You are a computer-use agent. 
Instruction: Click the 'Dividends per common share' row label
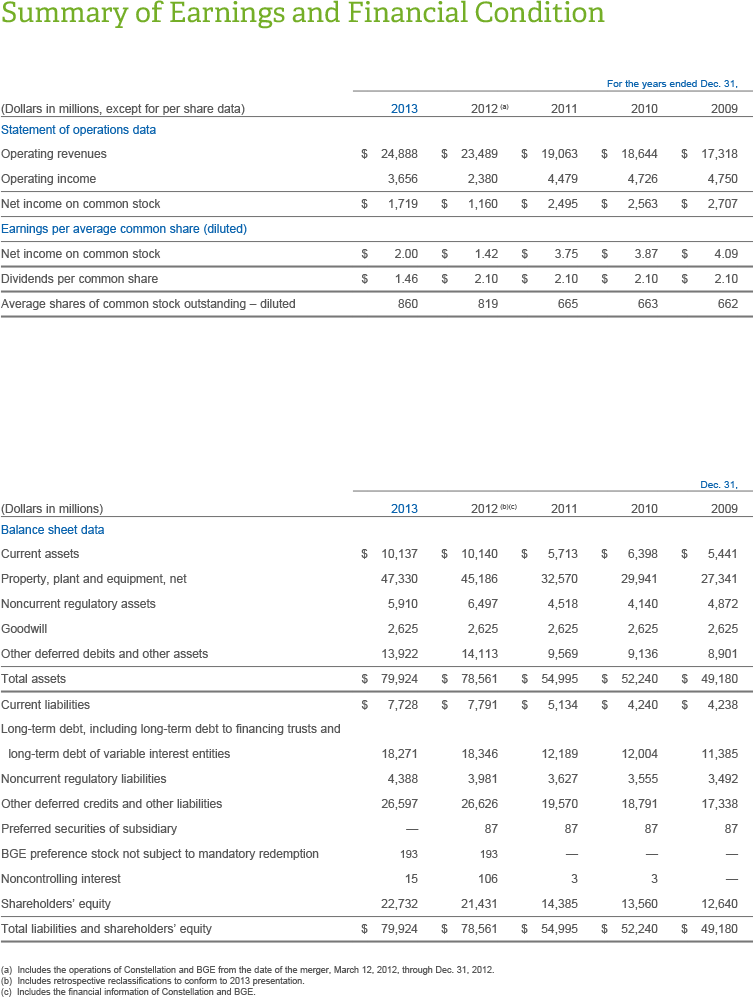pos(79,279)
